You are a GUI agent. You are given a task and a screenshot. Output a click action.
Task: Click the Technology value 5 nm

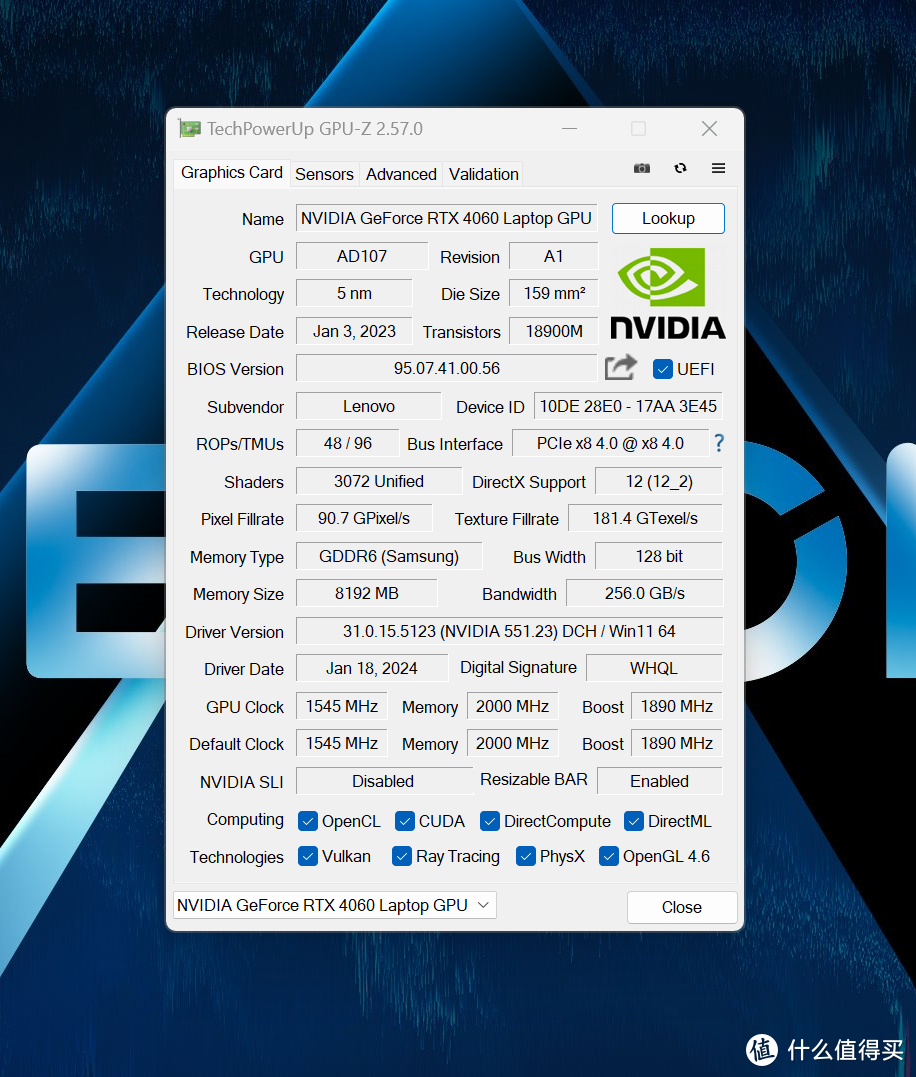click(x=354, y=293)
